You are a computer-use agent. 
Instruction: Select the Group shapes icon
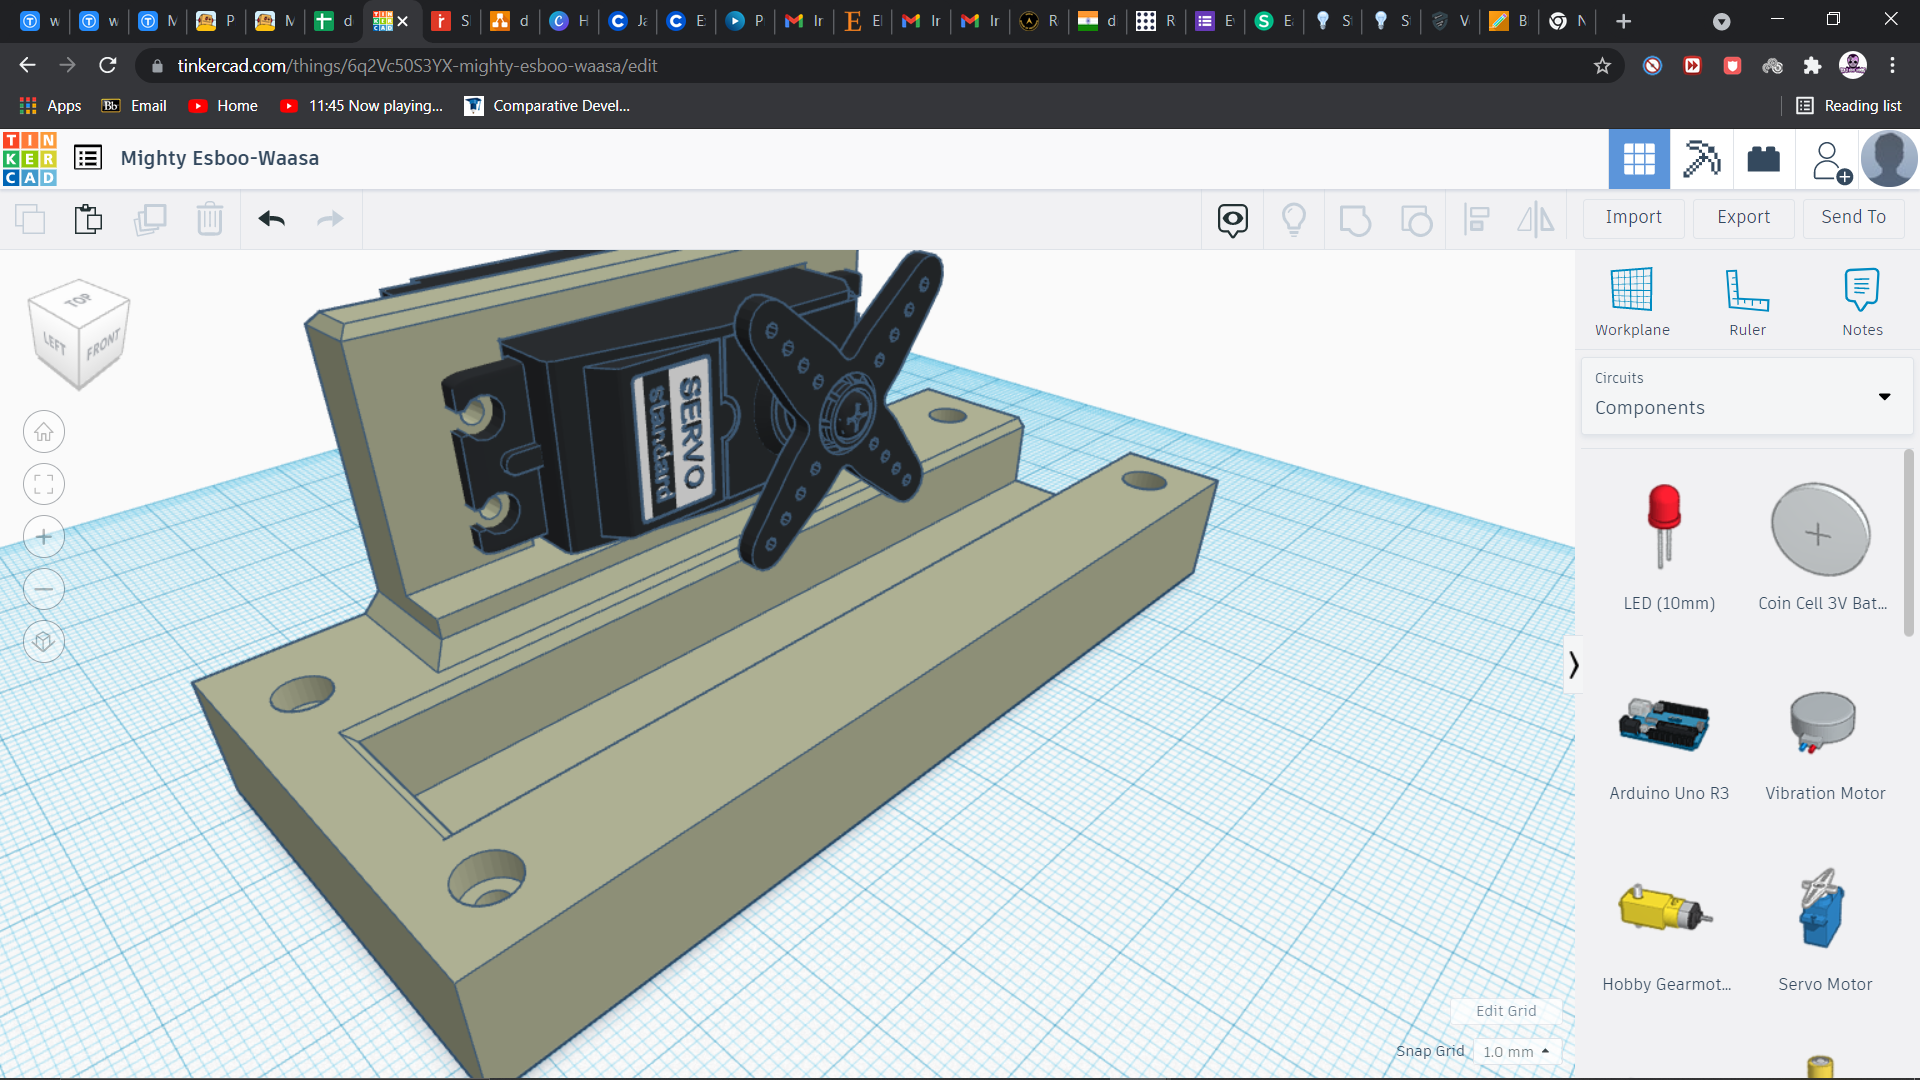click(x=1355, y=219)
